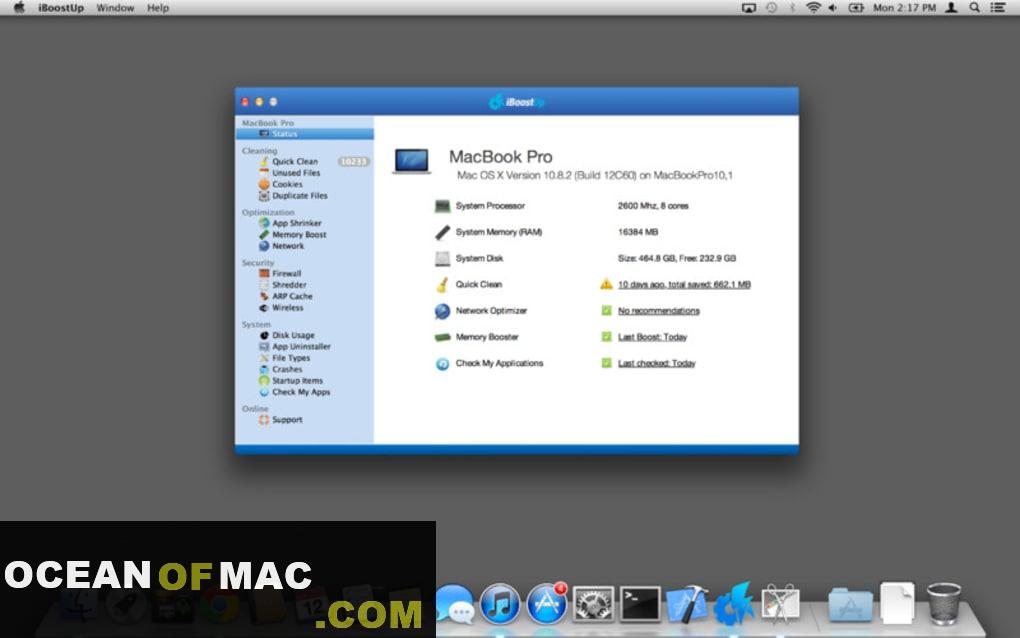This screenshot has height=638, width=1020.
Task: Click the Quick Clean 10233 count badge
Action: (x=353, y=161)
